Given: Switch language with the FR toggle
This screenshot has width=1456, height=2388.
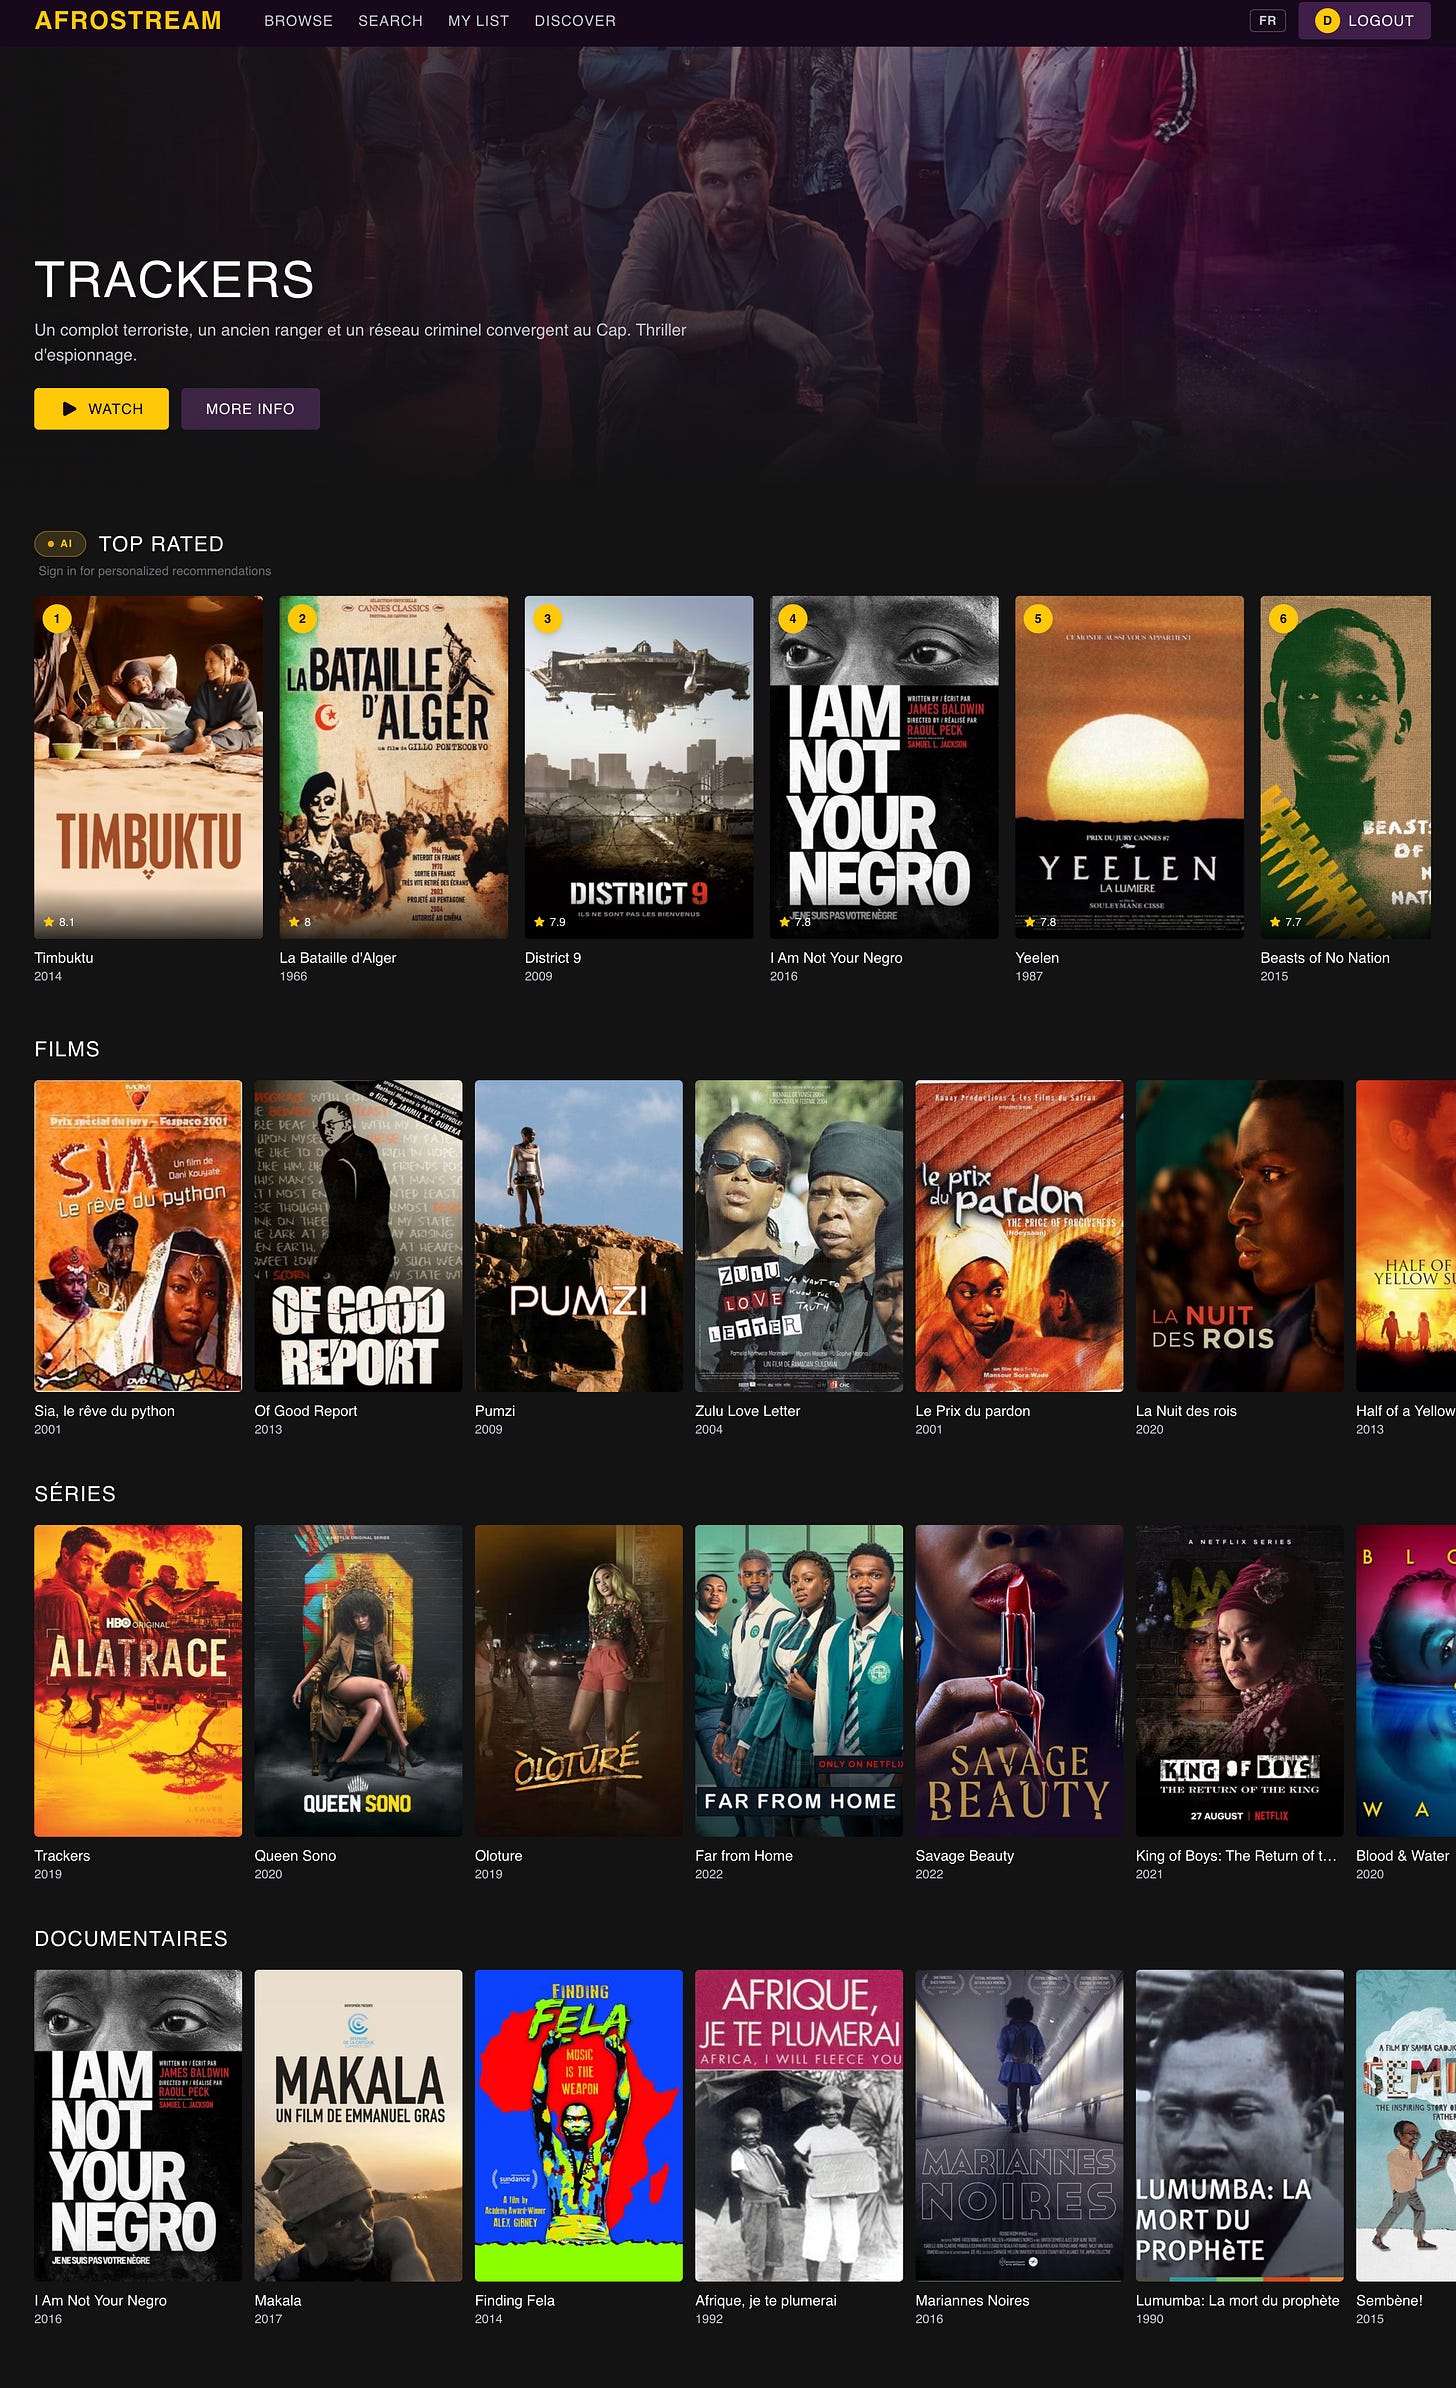Looking at the screenshot, I should pyautogui.click(x=1267, y=21).
